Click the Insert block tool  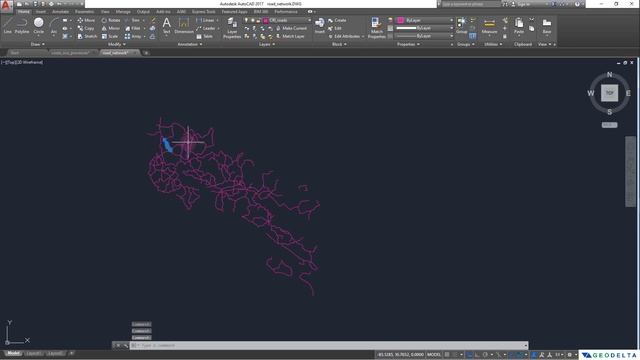pos(320,25)
